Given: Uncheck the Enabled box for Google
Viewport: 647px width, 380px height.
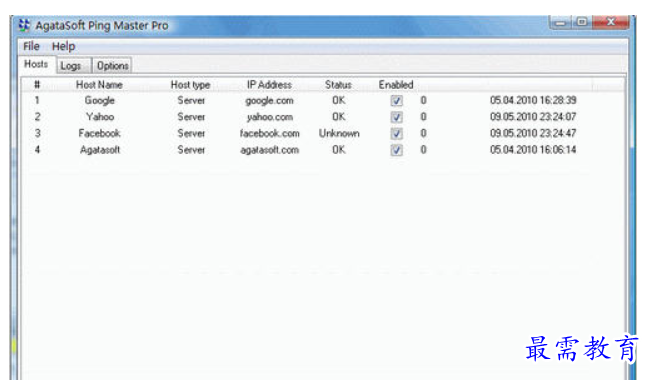Looking at the screenshot, I should pos(397,100).
